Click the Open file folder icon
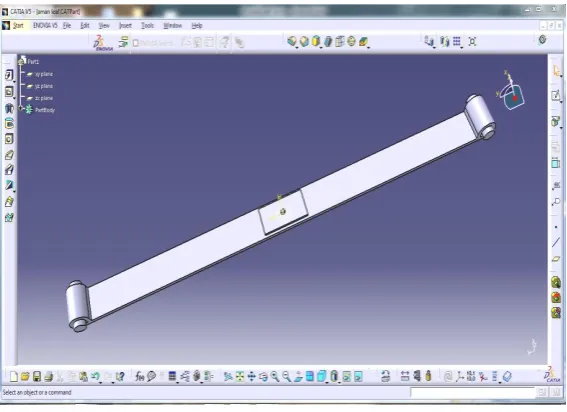The image size is (567, 412). point(25,377)
